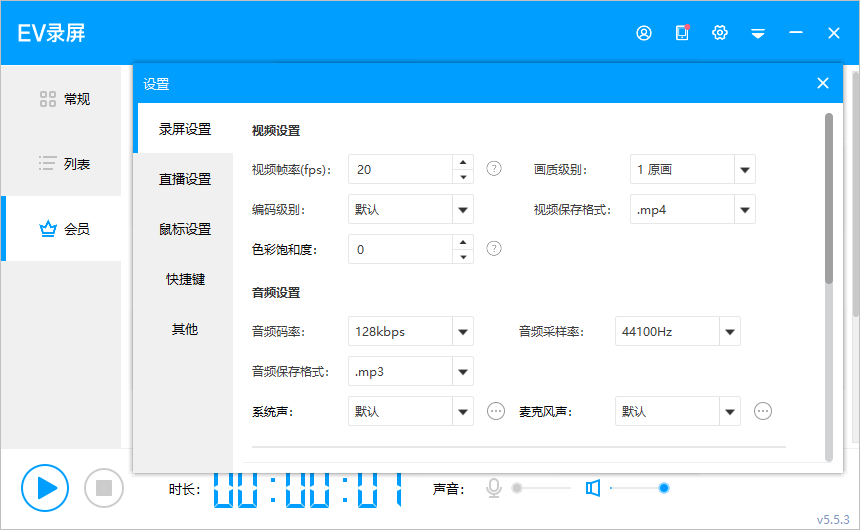This screenshot has width=860, height=530.
Task: Open microphone sound more options button
Action: pyautogui.click(x=763, y=411)
